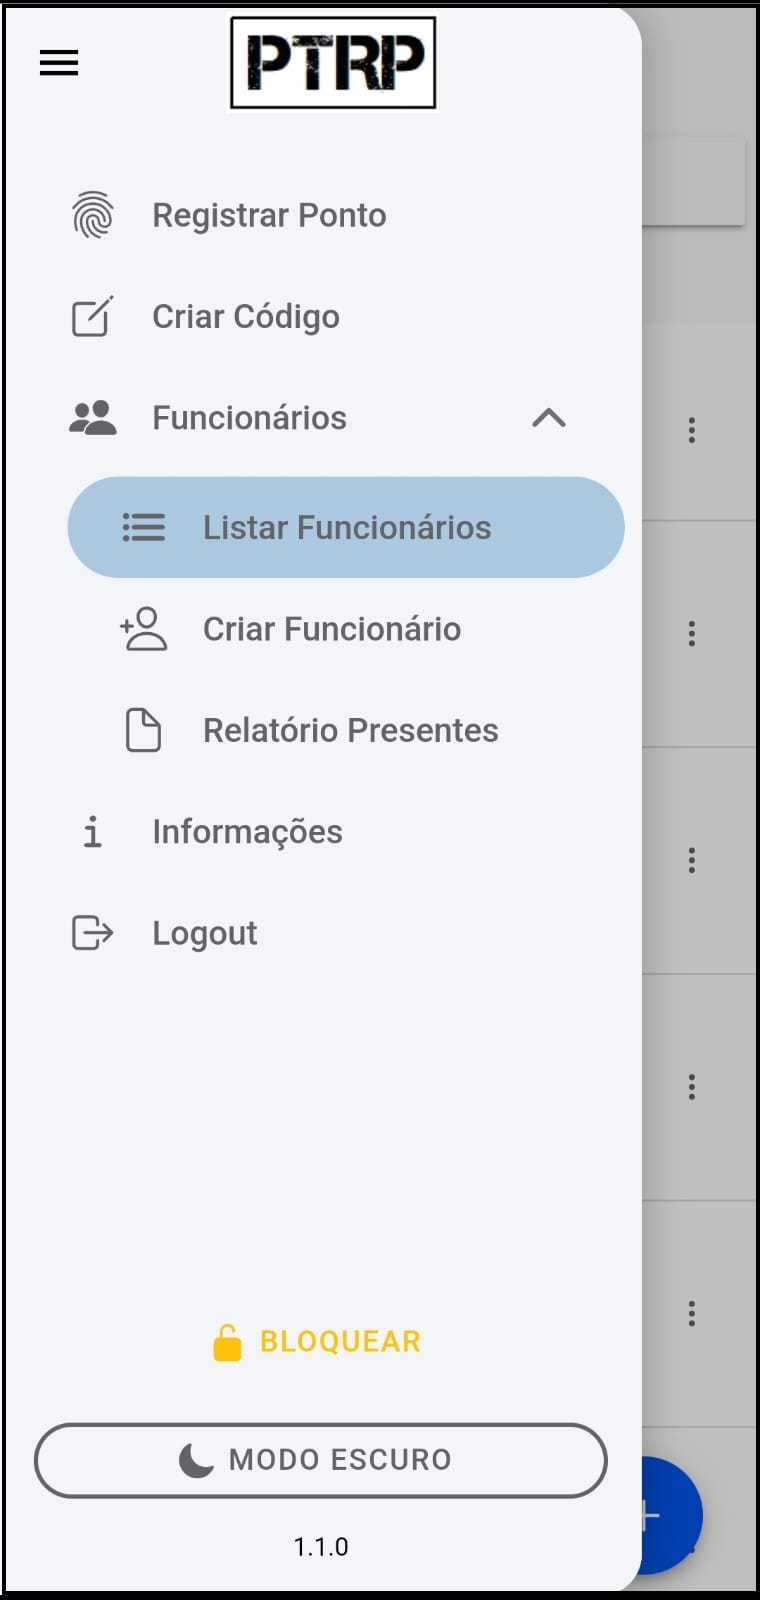Click the yellow padlock icon

(x=227, y=1342)
